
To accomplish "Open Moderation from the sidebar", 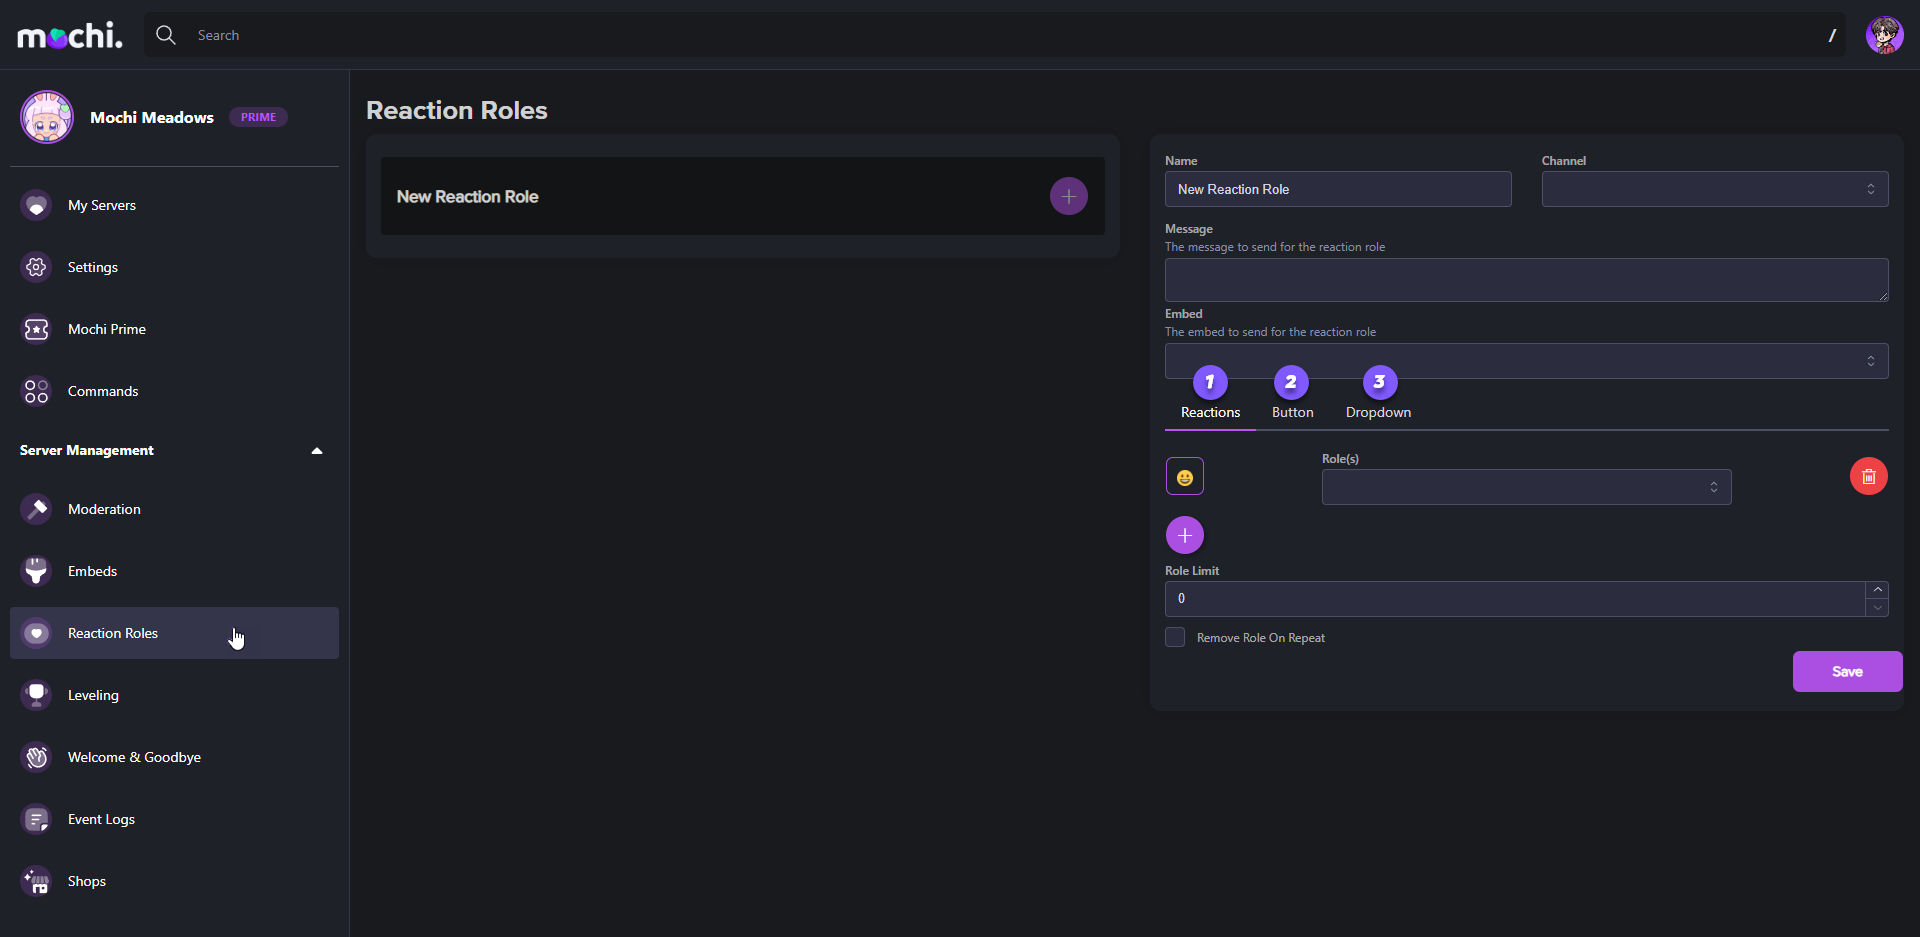I will pyautogui.click(x=104, y=509).
